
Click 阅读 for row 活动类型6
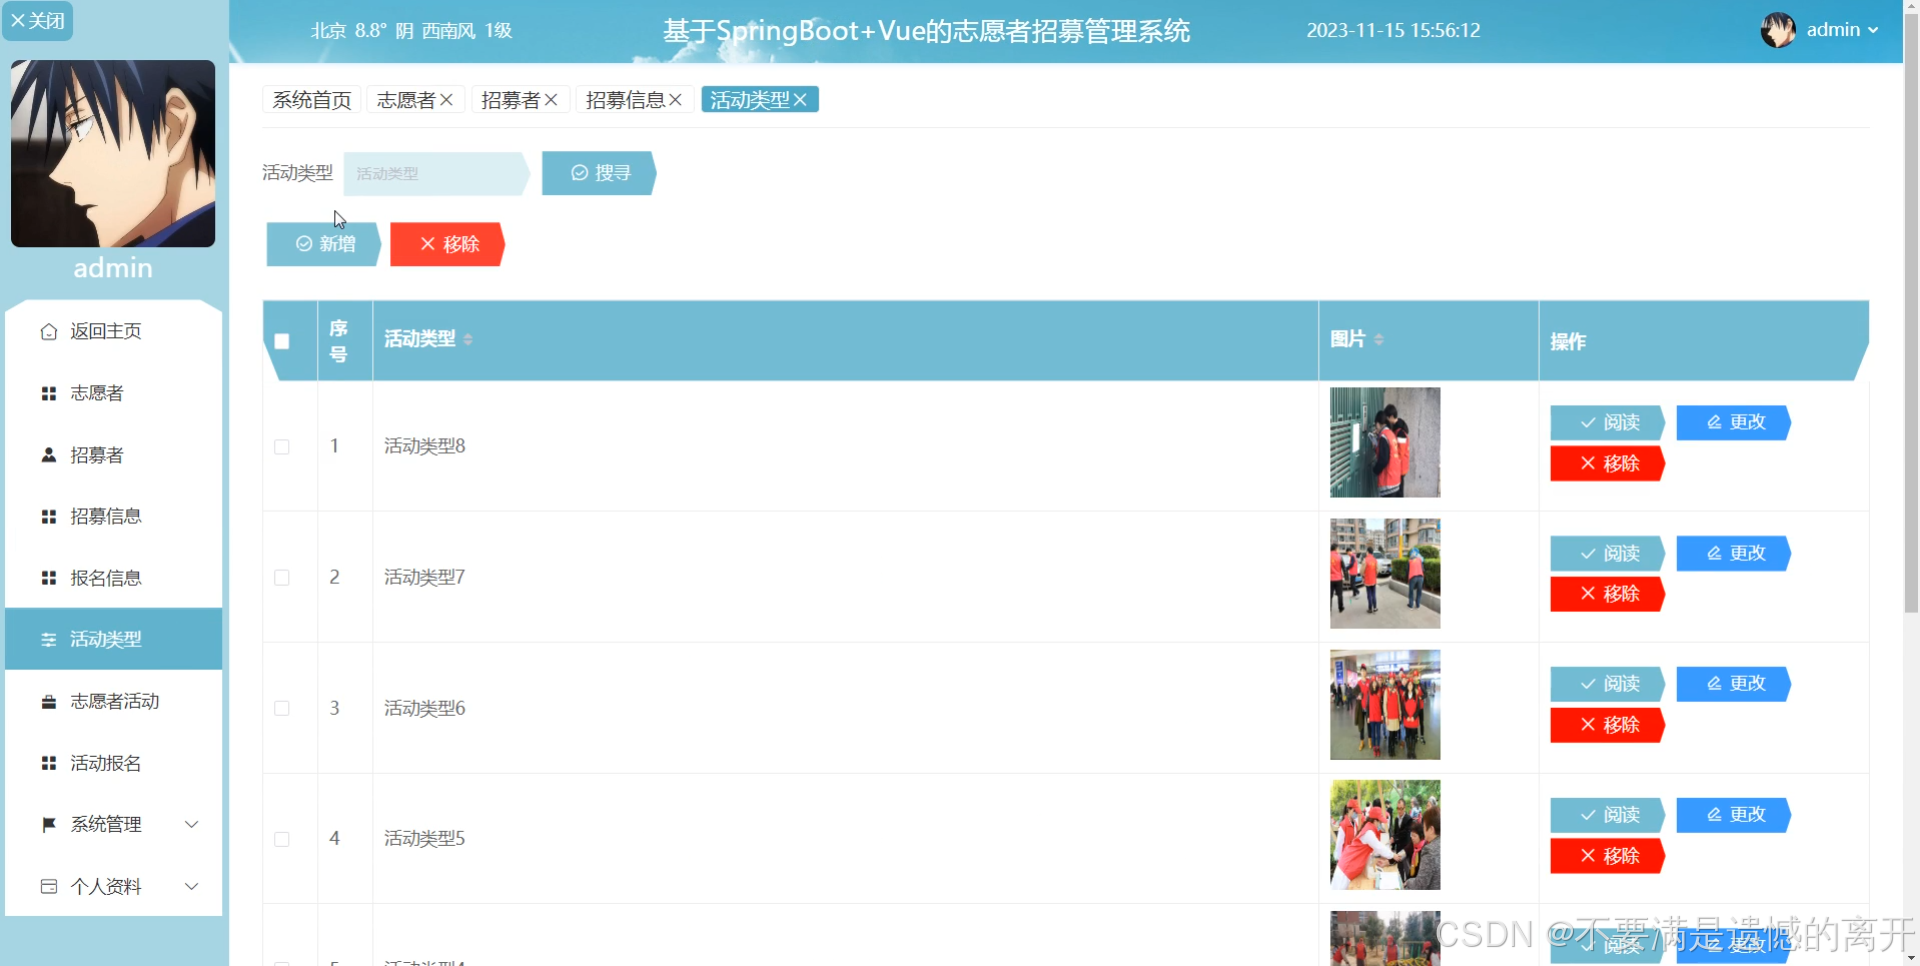(1607, 684)
